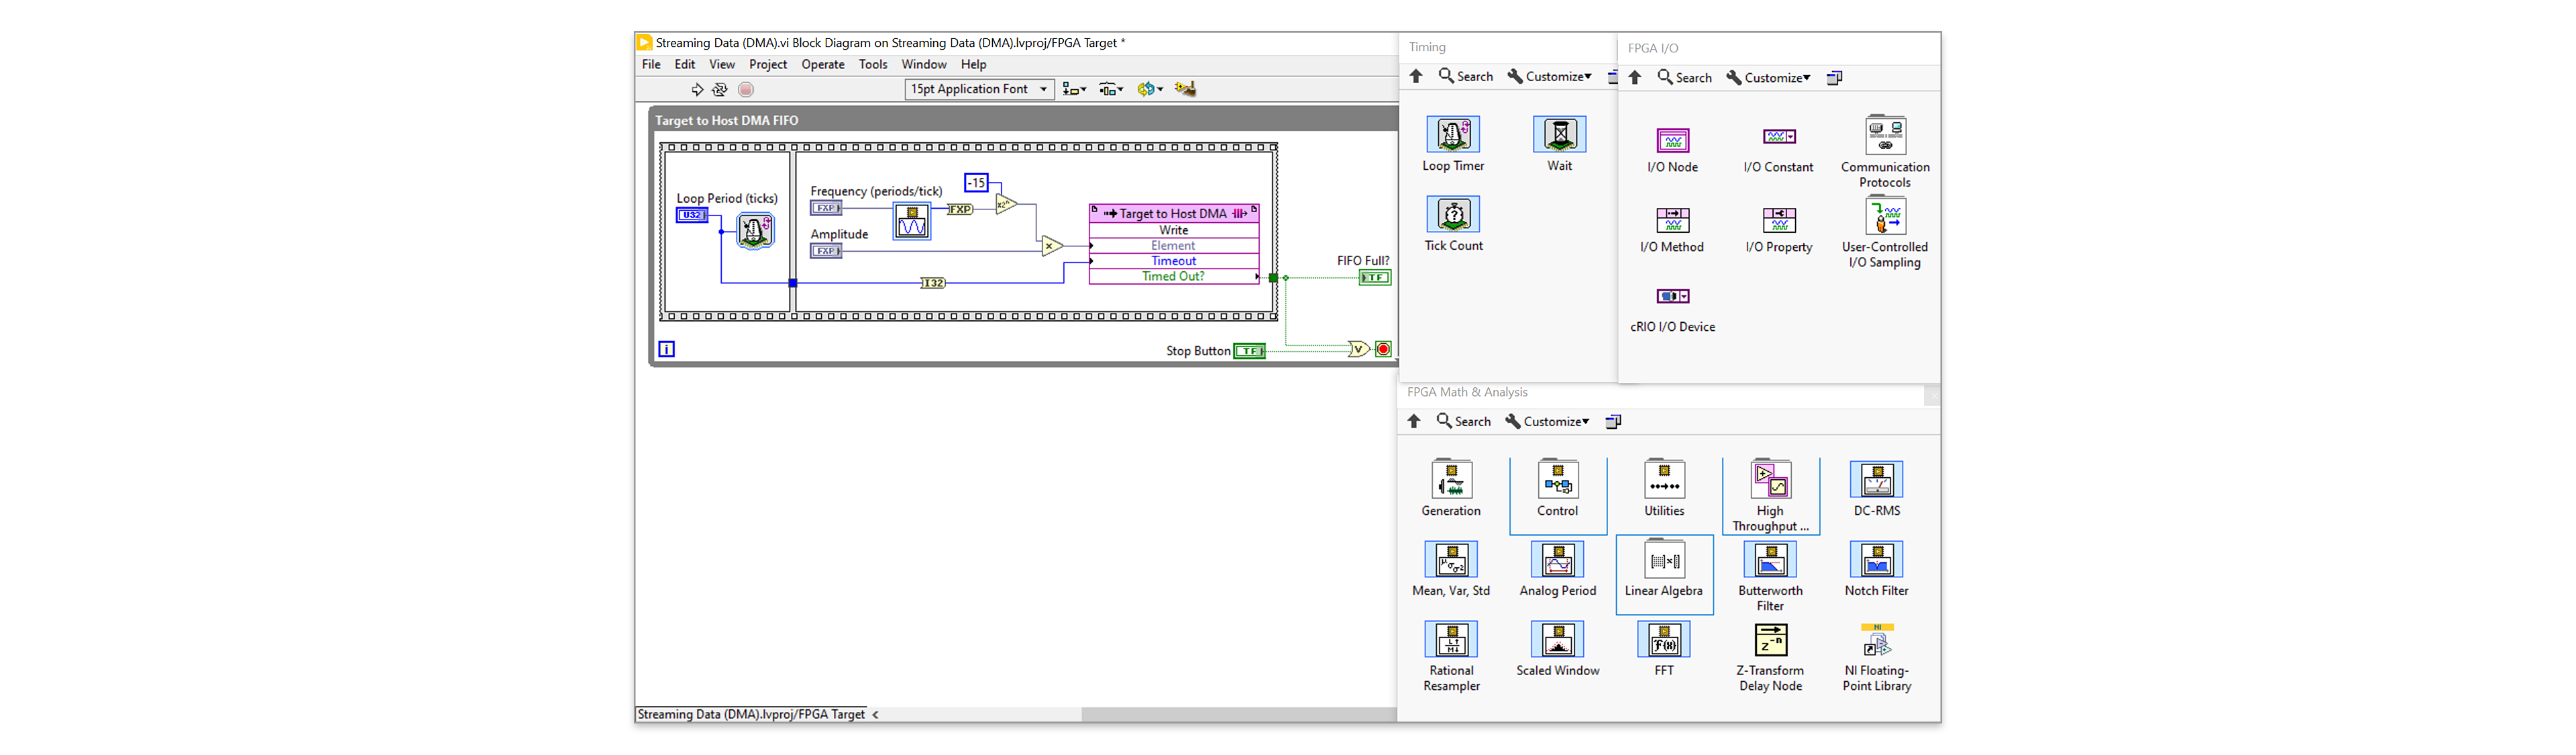Click Search in the FPGA I/O palette
The width and height of the screenshot is (2576, 755).
[x=1685, y=77]
